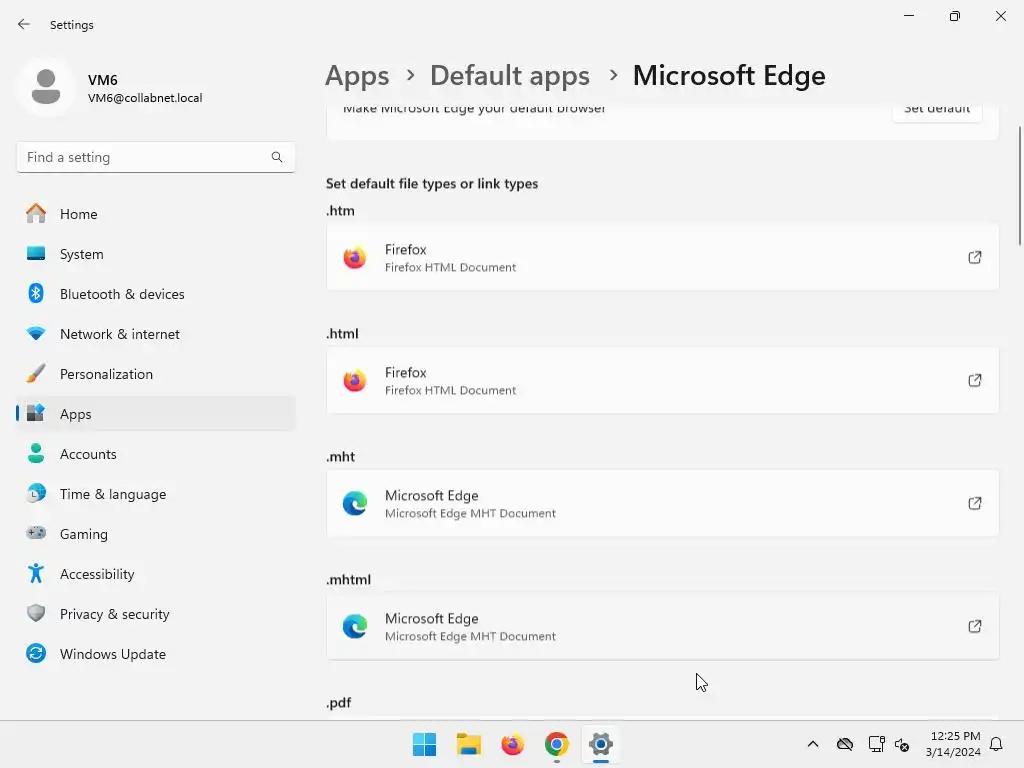This screenshot has width=1024, height=768.
Task: Click the external-link icon on the .html row
Action: (x=974, y=381)
